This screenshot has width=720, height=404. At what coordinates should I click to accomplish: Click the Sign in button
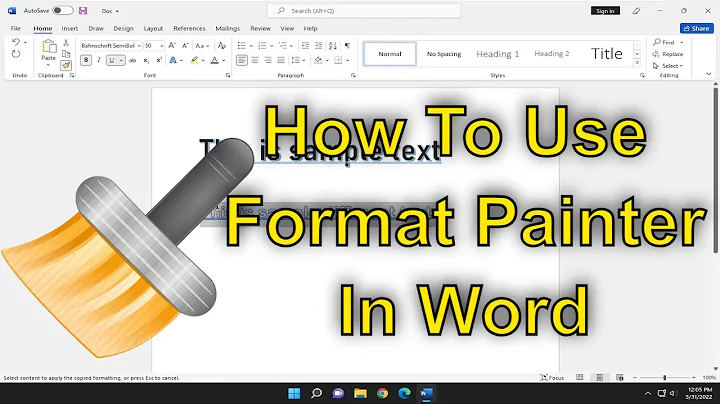click(x=605, y=11)
